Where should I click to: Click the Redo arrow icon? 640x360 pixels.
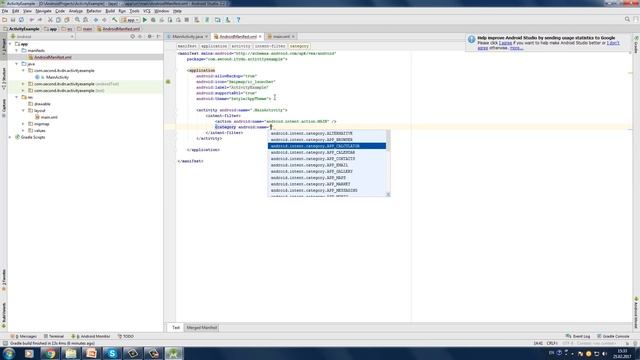tap(40, 20)
